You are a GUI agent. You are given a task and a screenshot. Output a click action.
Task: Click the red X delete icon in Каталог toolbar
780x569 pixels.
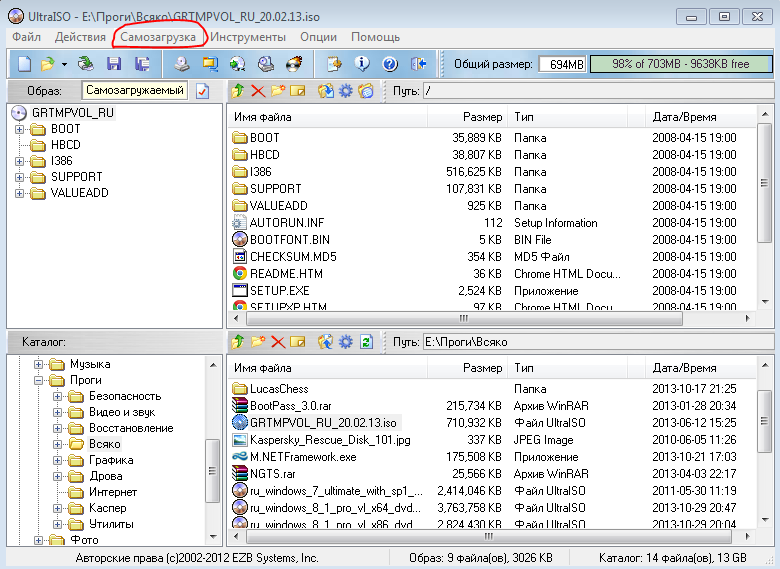(x=278, y=342)
